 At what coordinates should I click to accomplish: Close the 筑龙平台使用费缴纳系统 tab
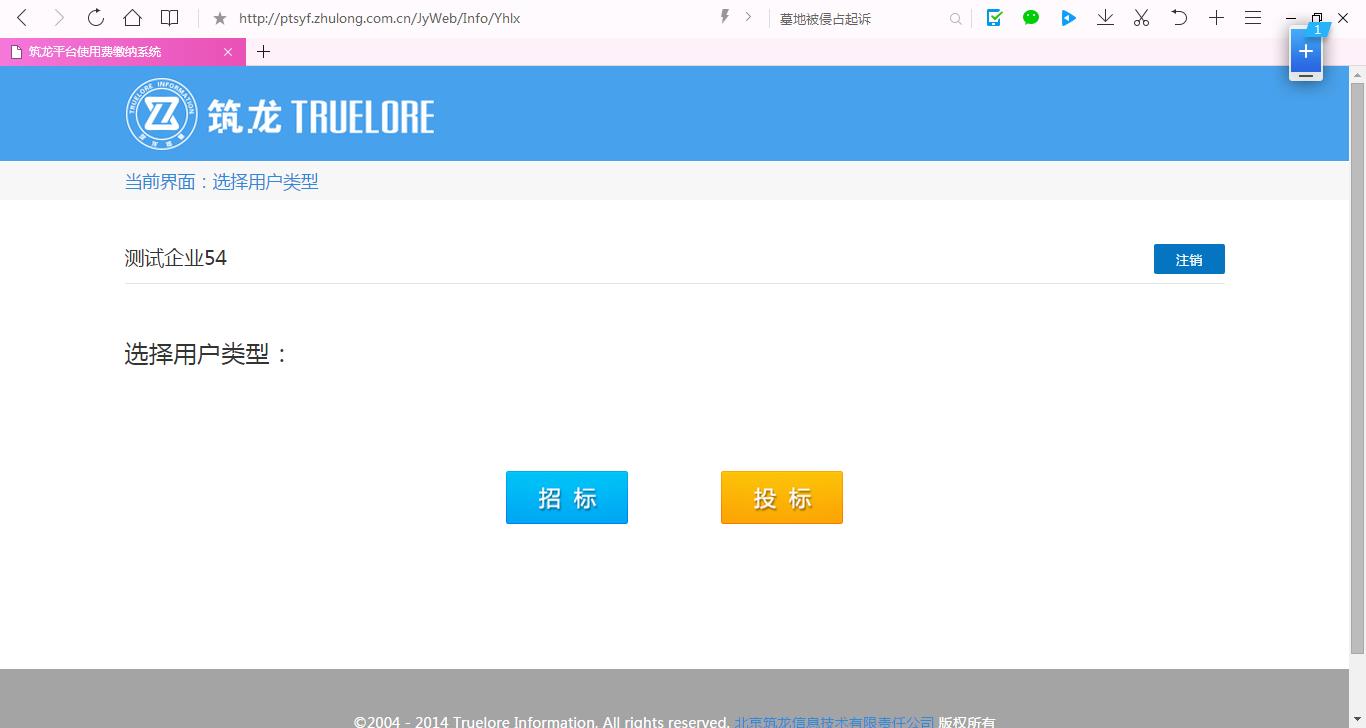pyautogui.click(x=228, y=52)
